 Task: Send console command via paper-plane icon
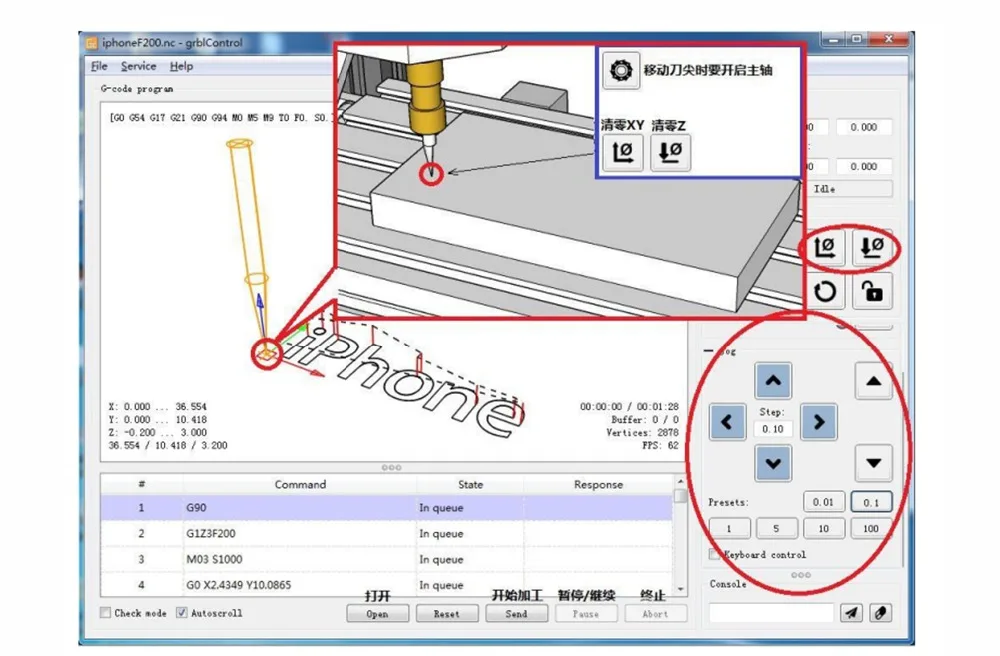(x=851, y=613)
